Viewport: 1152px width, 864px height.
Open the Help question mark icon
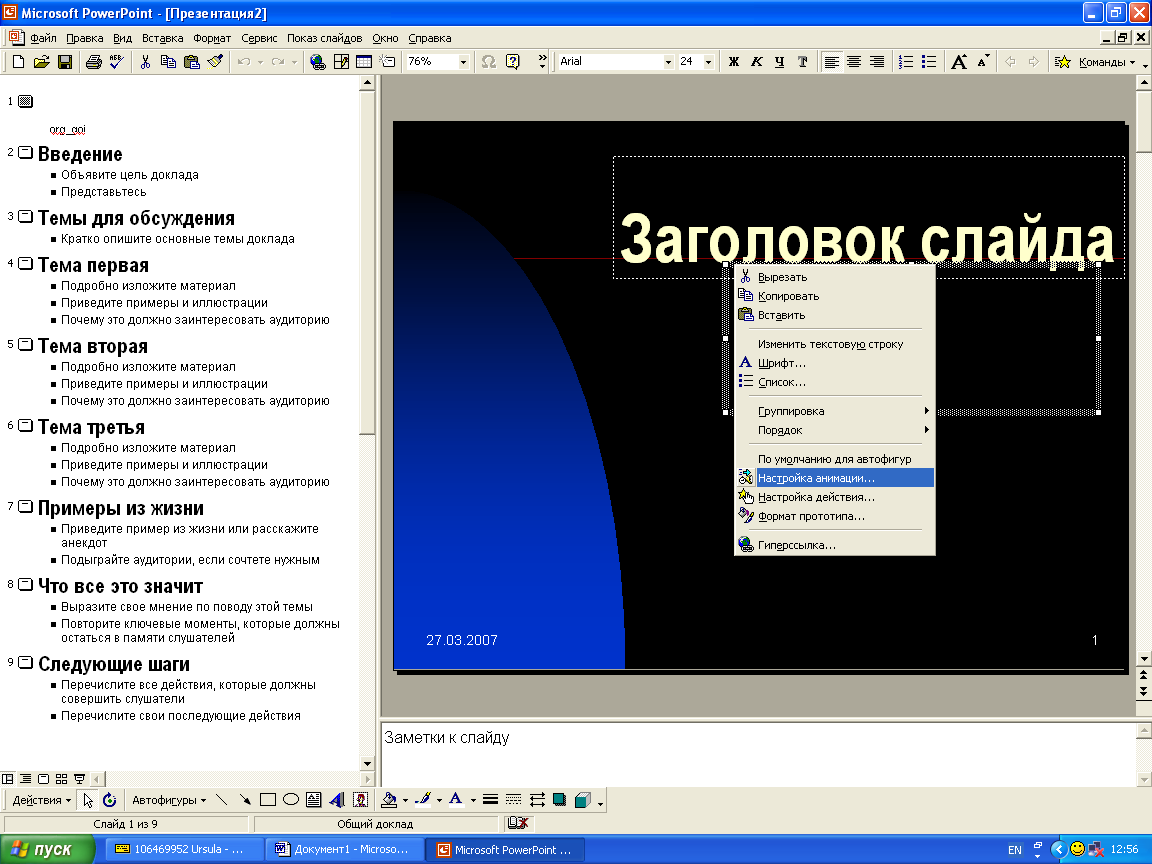[513, 62]
